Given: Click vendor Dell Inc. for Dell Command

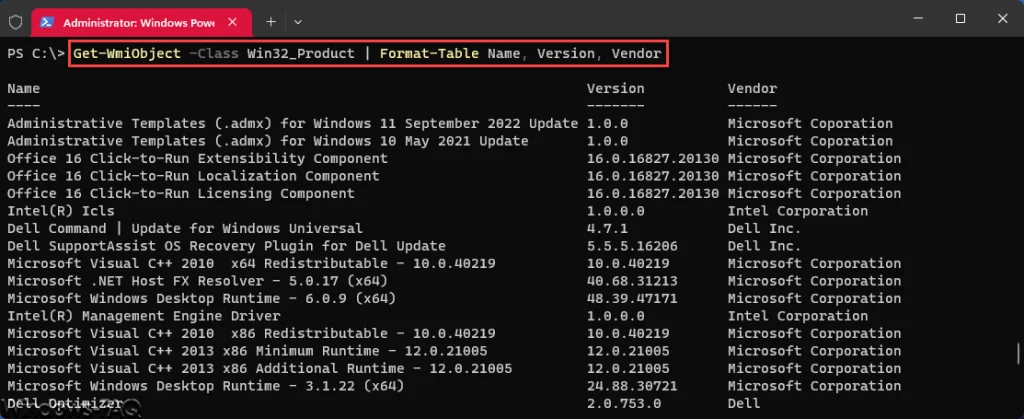Looking at the screenshot, I should point(764,228).
